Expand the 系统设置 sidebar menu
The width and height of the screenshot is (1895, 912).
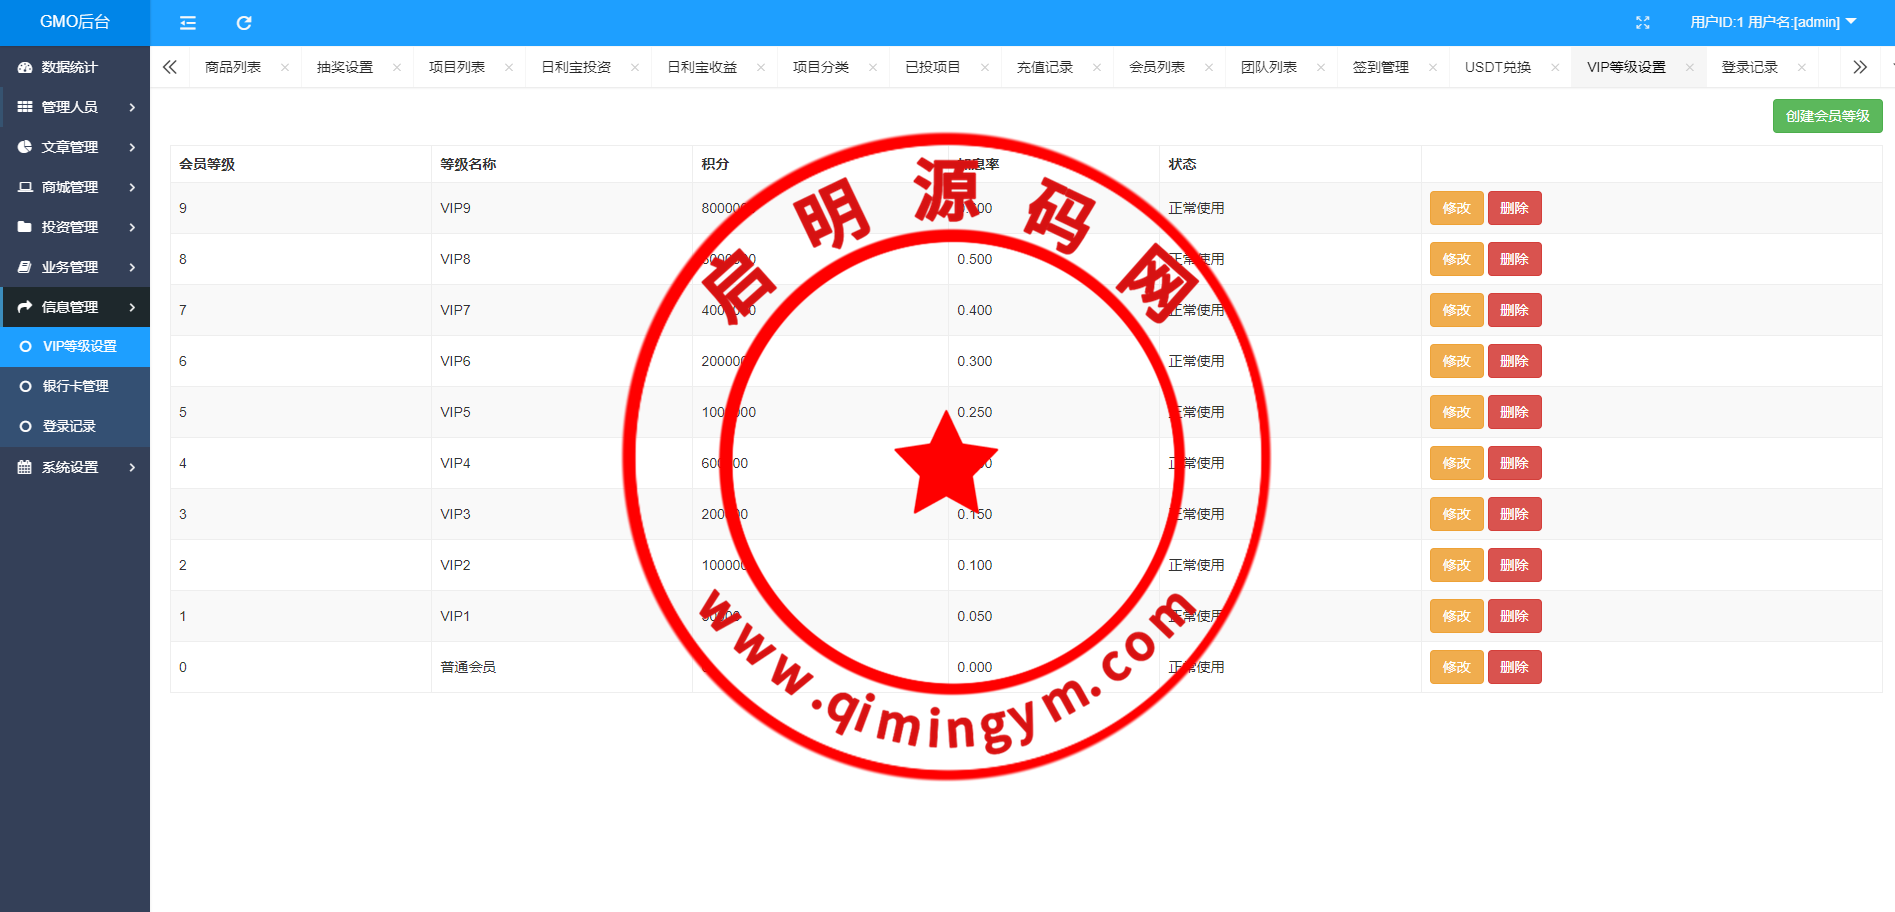[75, 467]
